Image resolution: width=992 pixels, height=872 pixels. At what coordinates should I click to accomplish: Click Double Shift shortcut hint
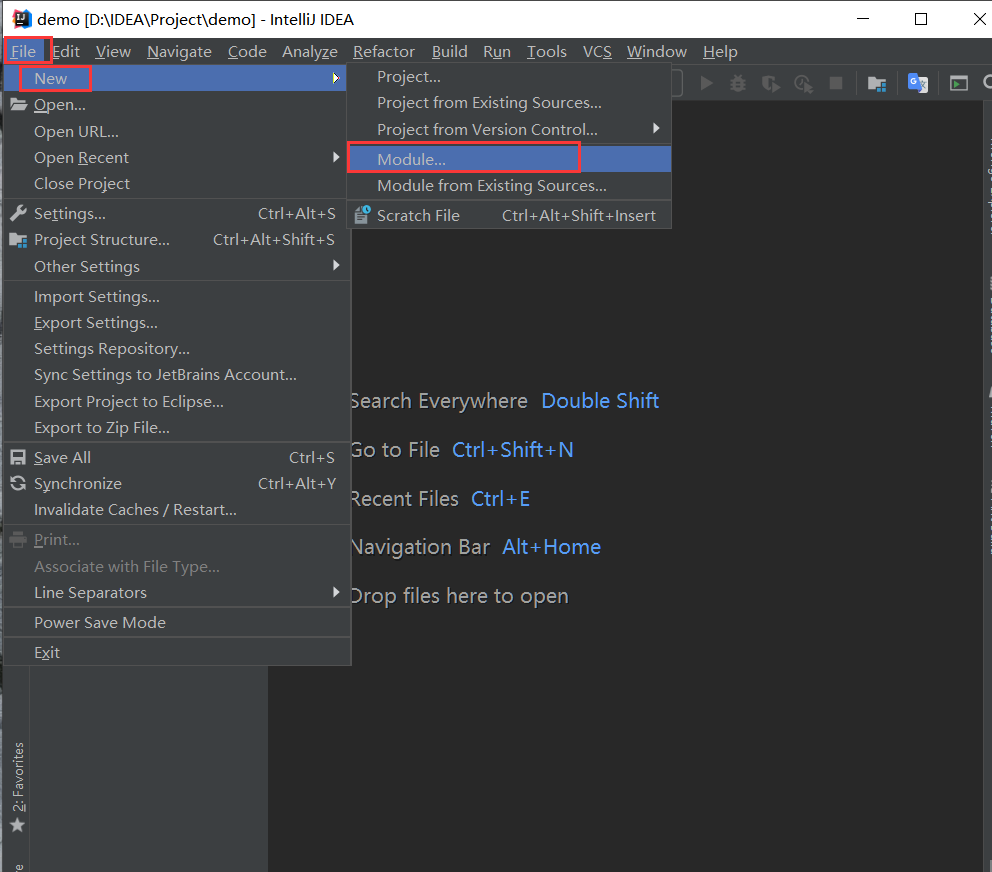coord(600,401)
